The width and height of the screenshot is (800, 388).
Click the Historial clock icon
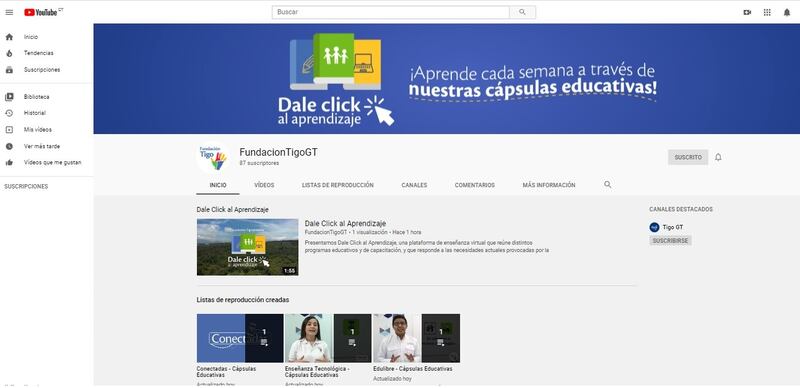pos(9,113)
